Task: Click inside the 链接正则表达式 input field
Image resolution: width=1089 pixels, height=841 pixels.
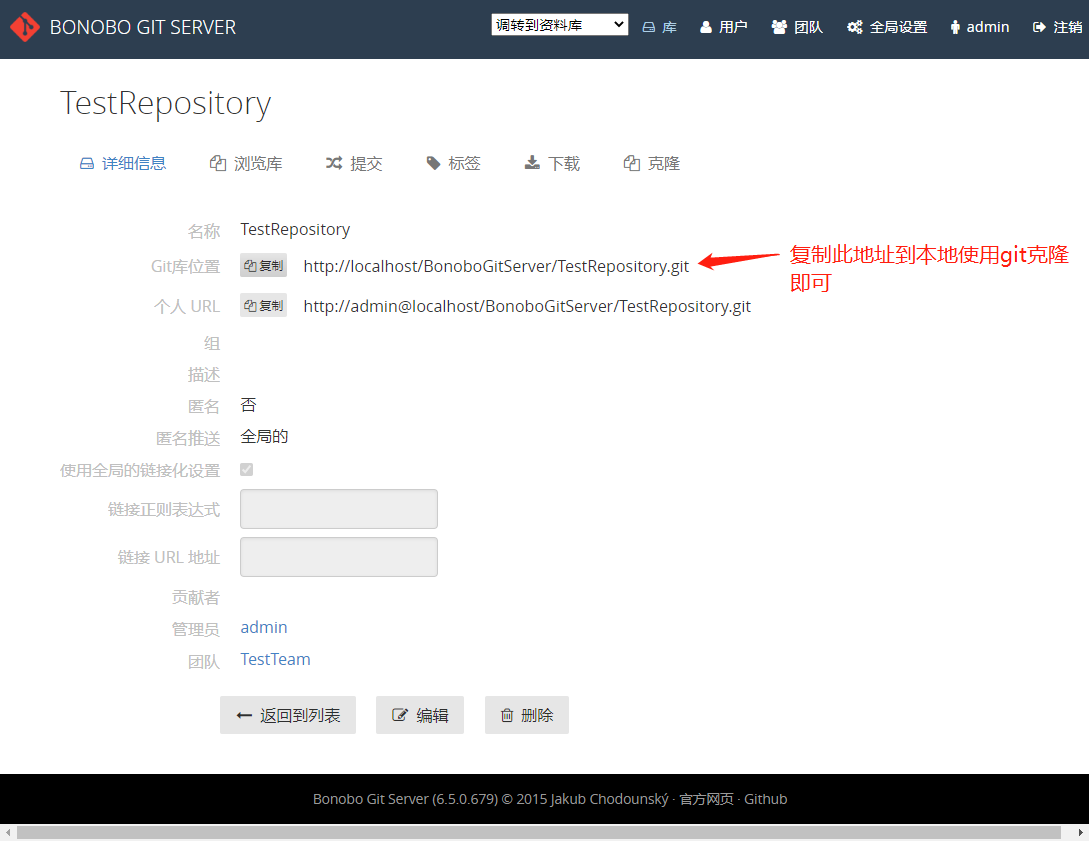Action: click(338, 509)
